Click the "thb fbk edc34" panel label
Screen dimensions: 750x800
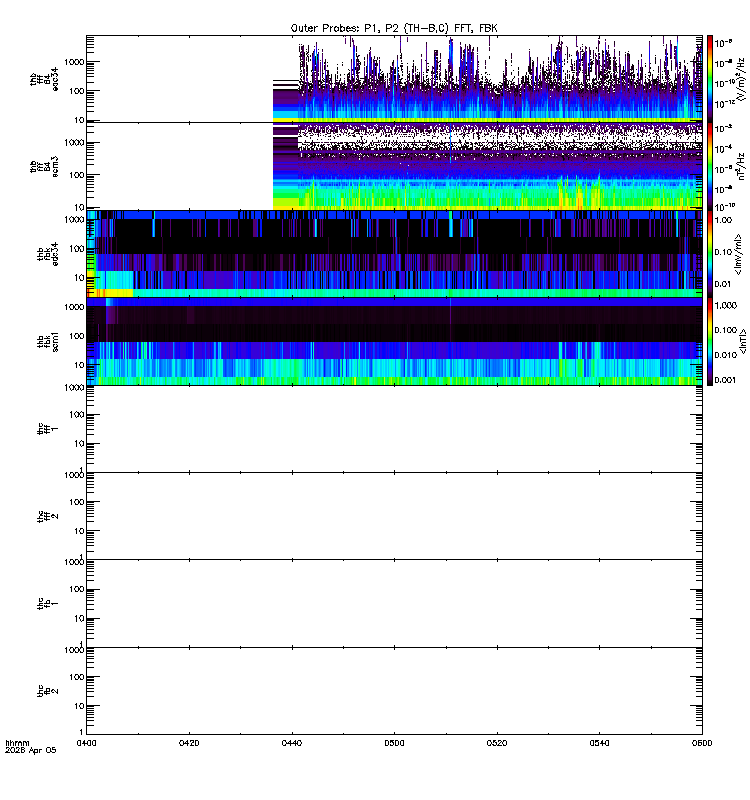coord(48,254)
